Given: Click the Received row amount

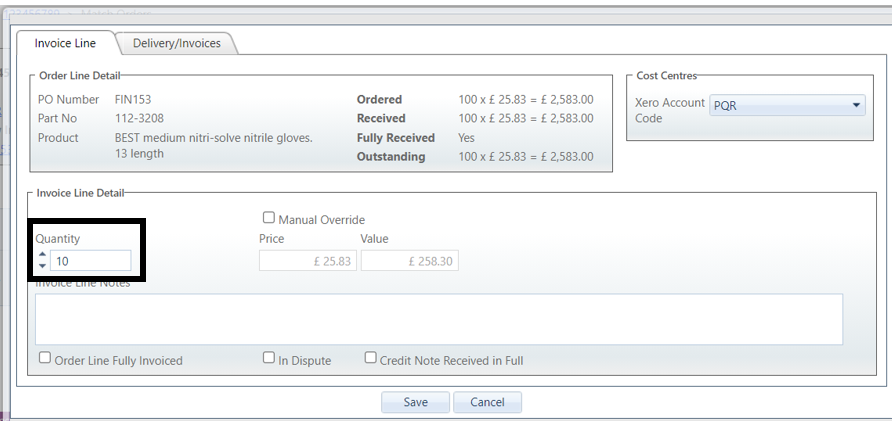Looking at the screenshot, I should click(526, 119).
